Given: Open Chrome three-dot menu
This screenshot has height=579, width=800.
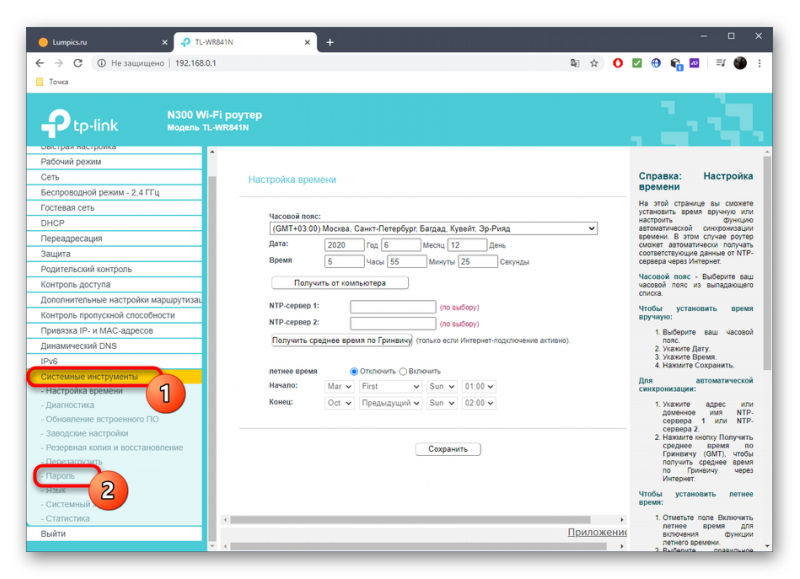Looking at the screenshot, I should [759, 63].
